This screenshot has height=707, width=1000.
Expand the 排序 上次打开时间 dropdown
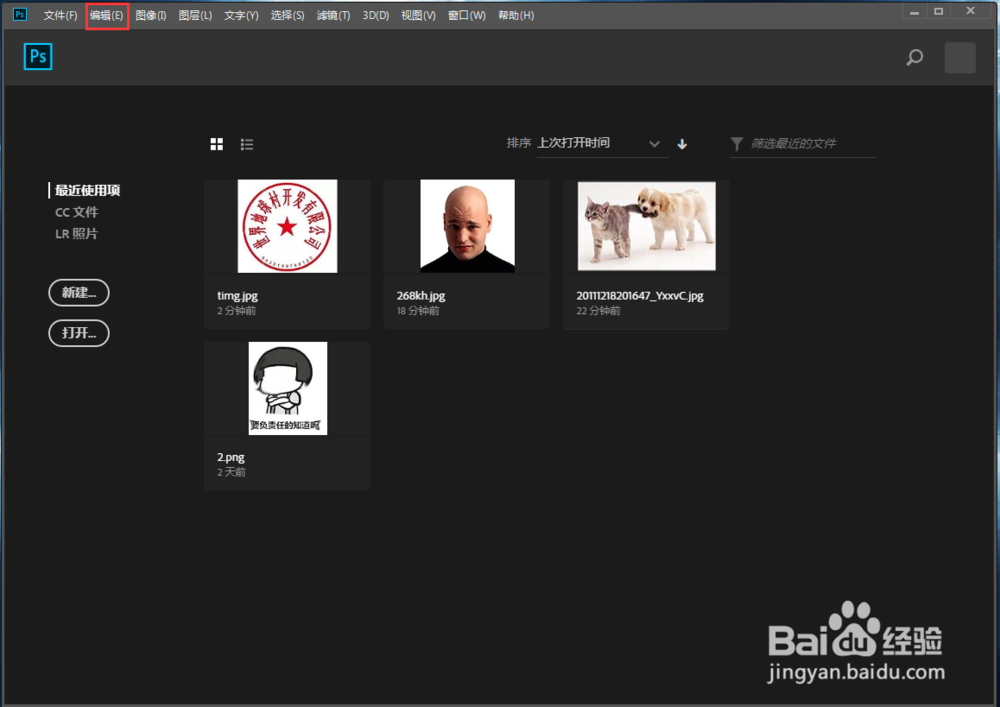(x=603, y=143)
